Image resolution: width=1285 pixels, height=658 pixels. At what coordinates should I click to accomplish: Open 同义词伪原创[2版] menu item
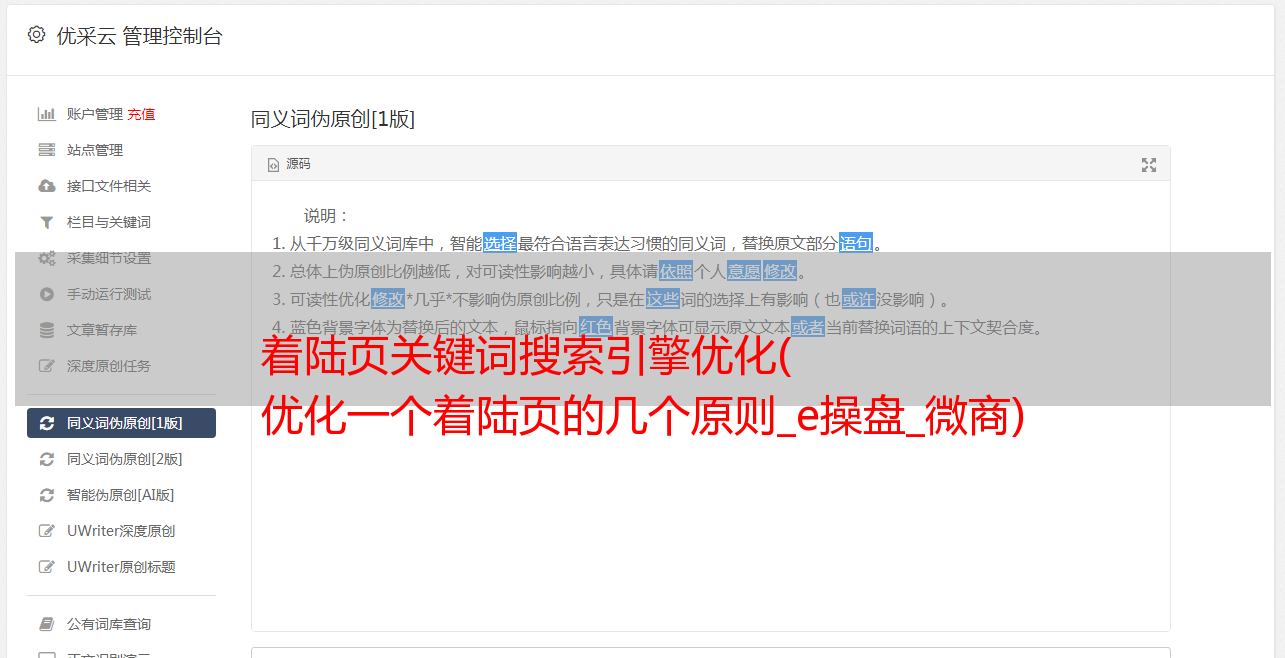pos(121,459)
